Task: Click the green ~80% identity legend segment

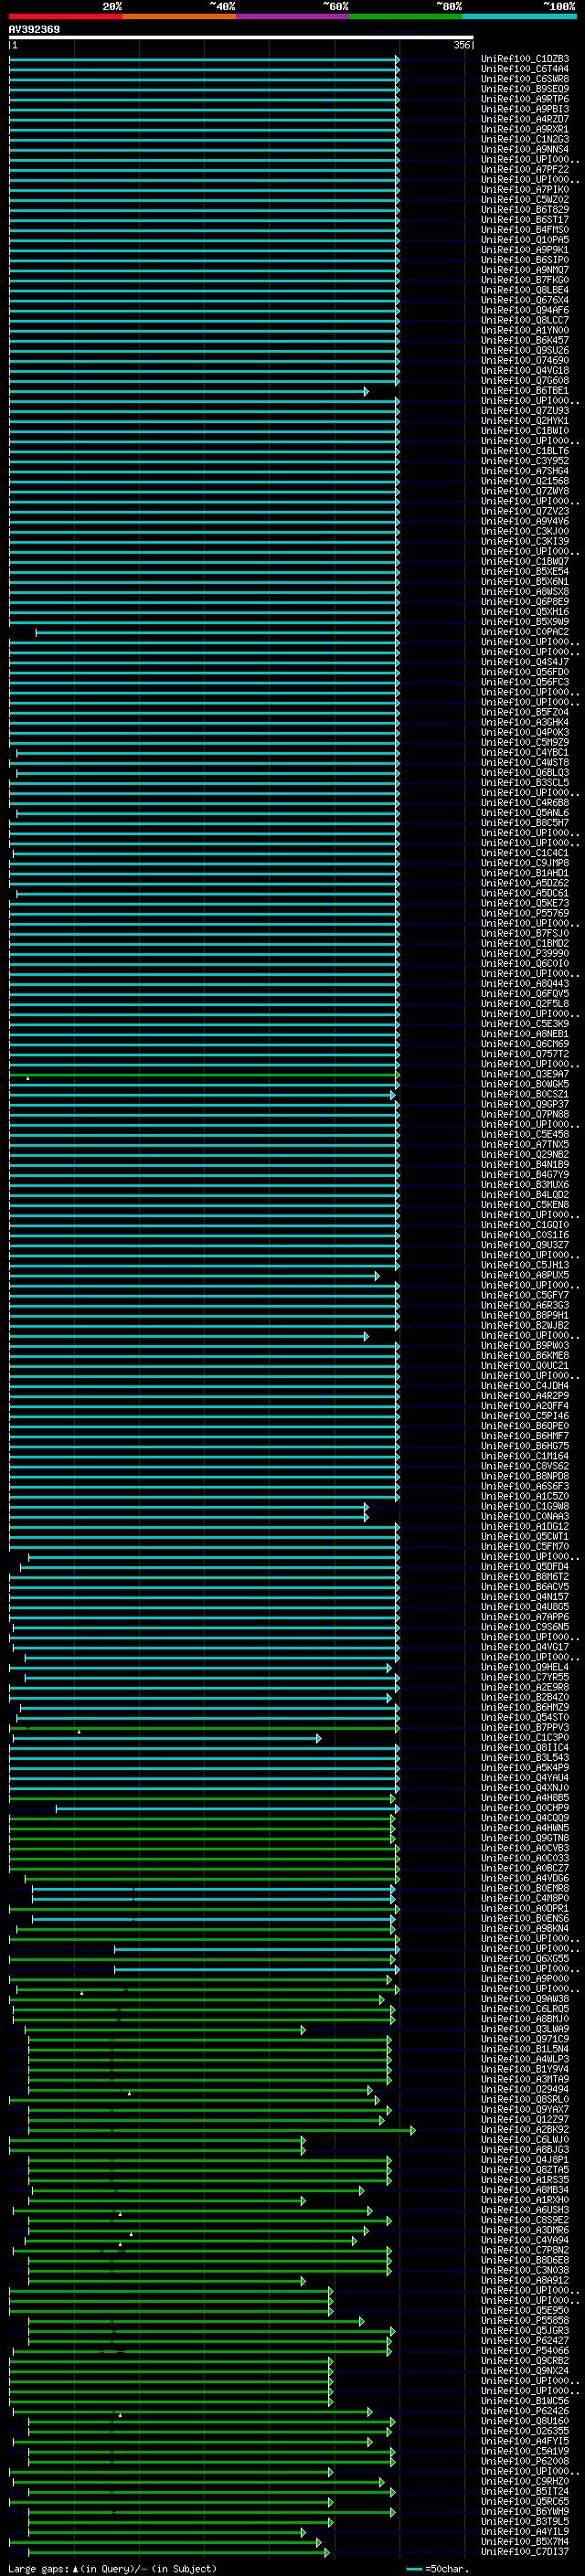Action: (406, 16)
